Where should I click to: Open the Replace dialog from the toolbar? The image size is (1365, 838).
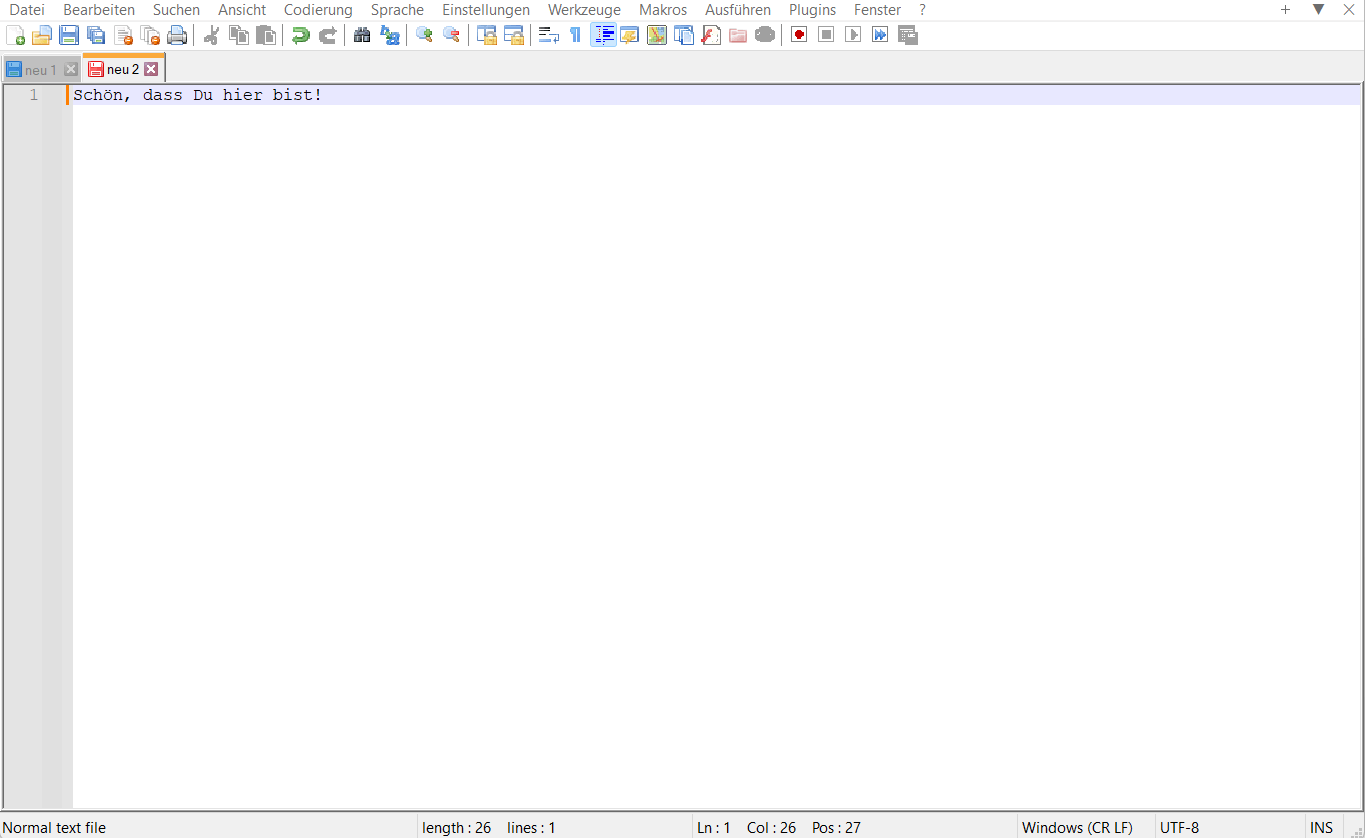pos(389,34)
